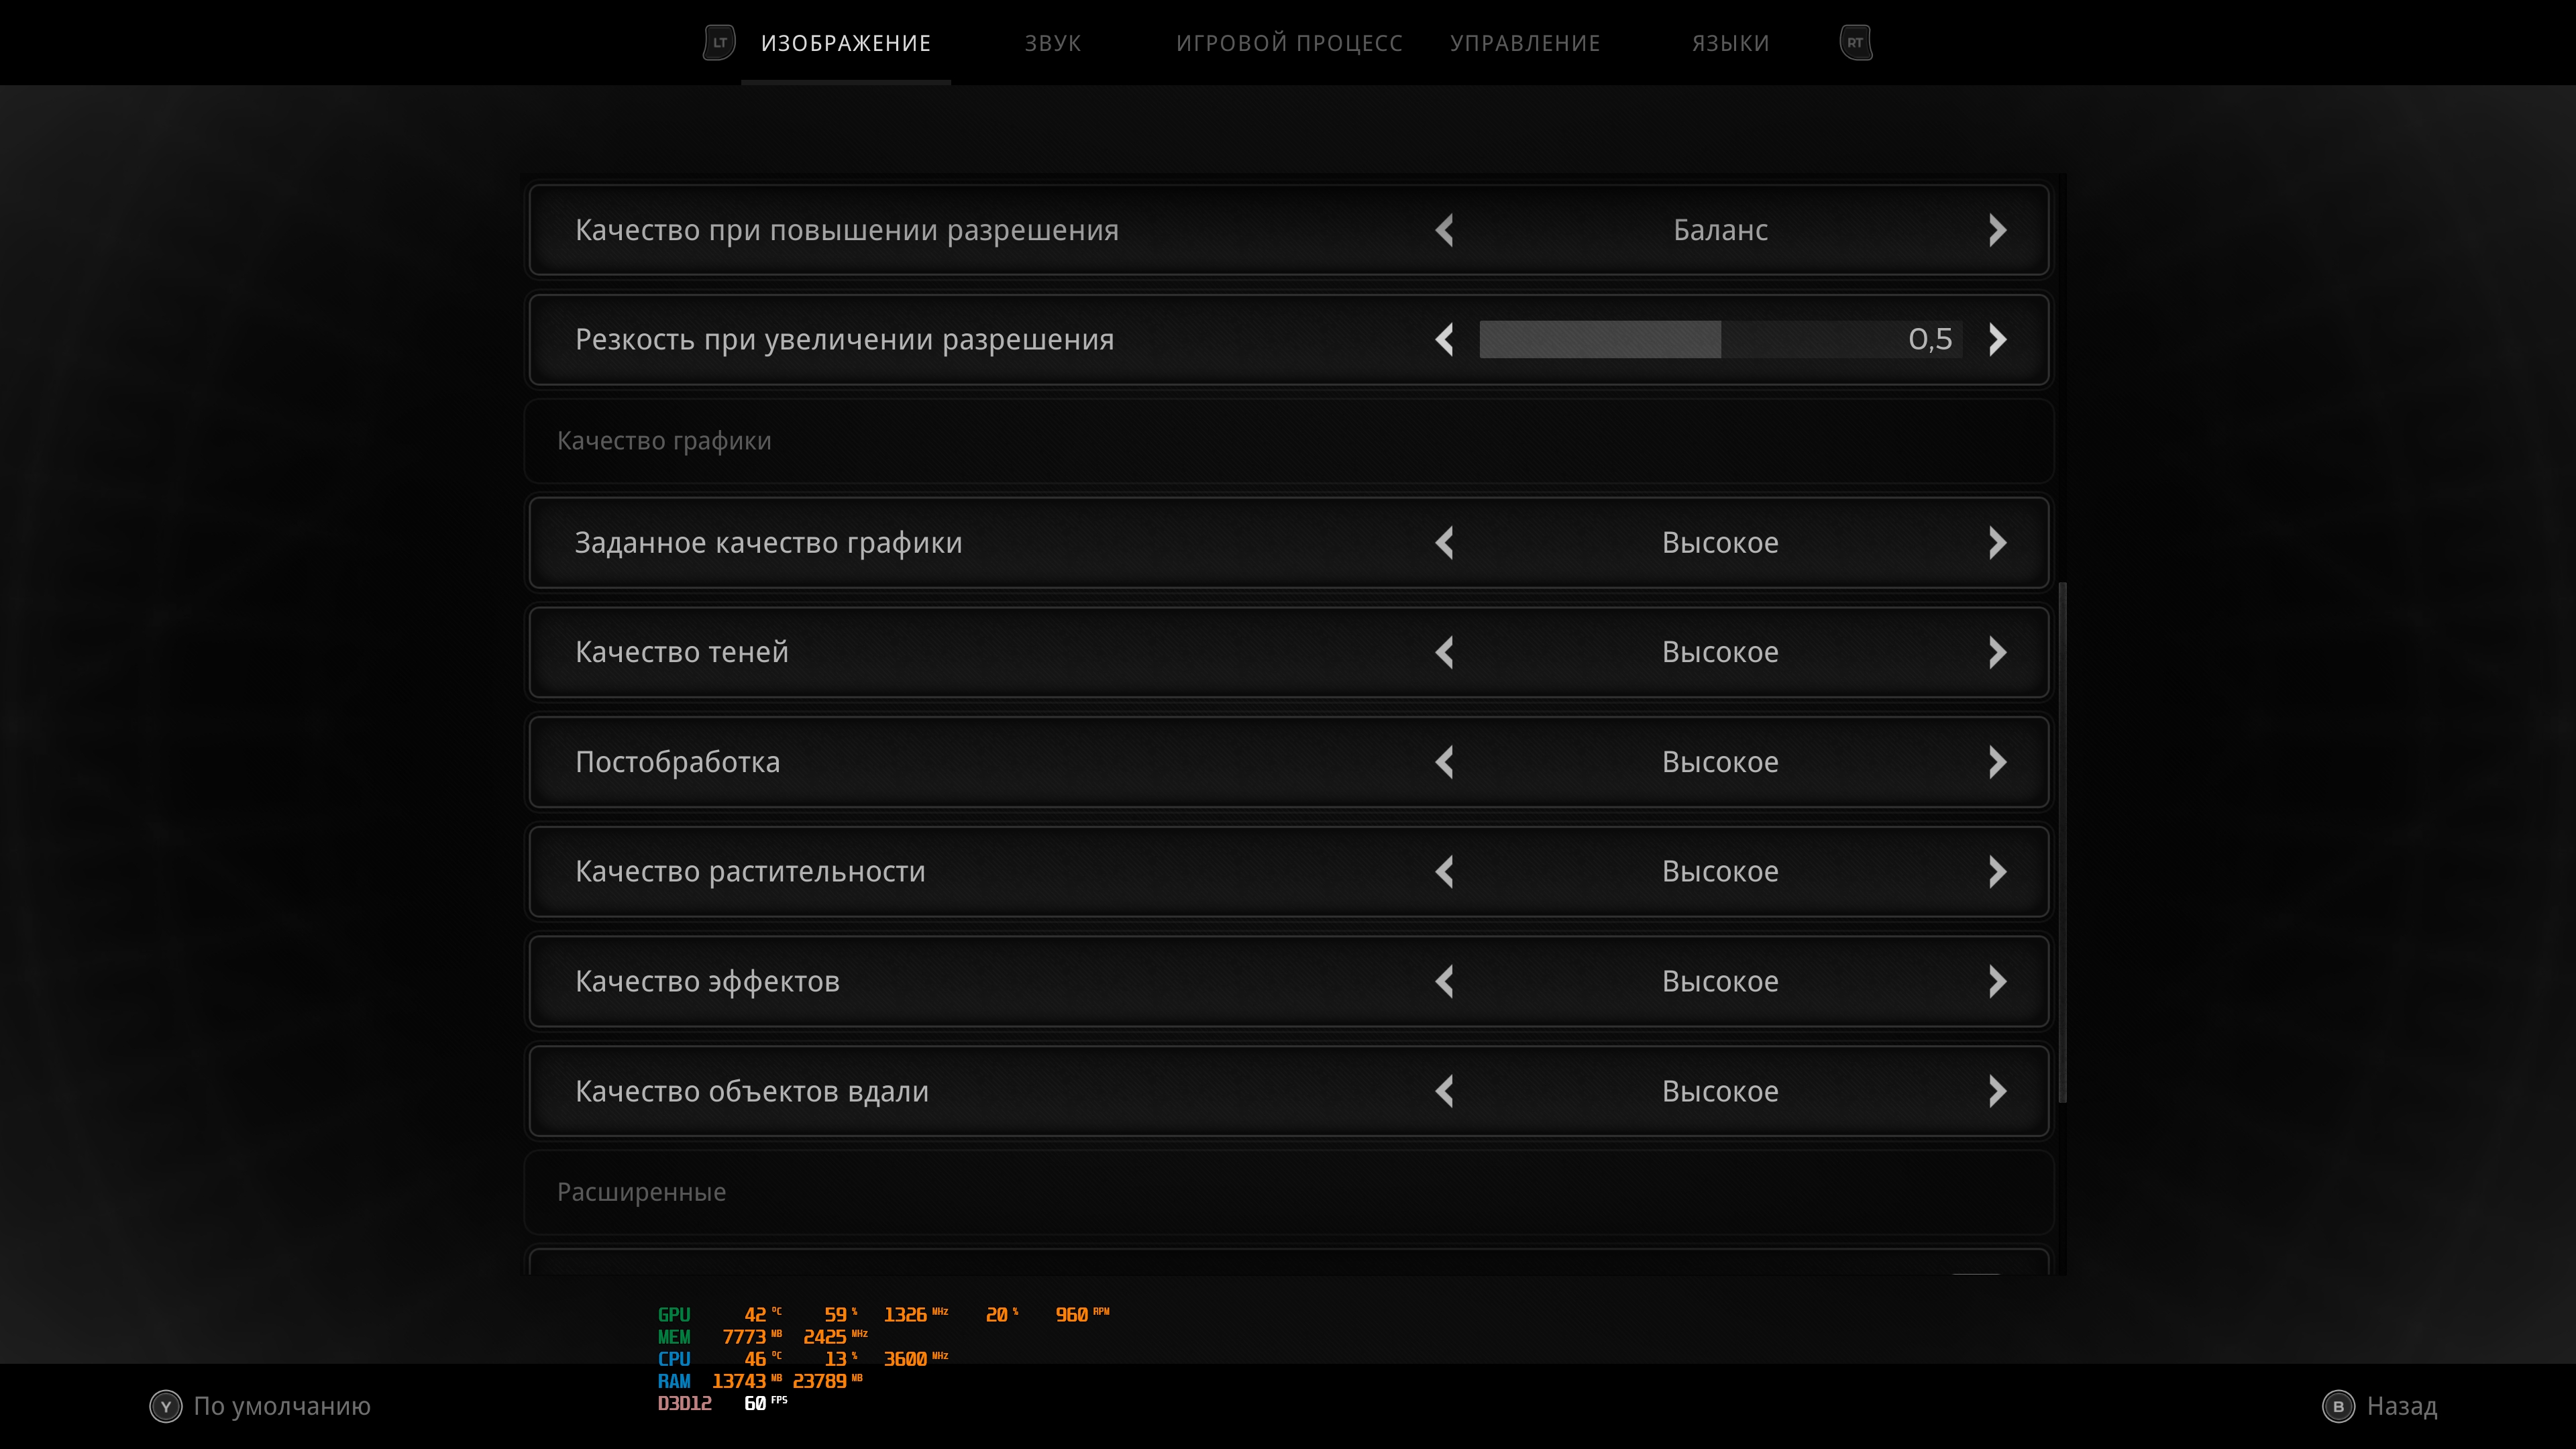2576x1449 pixels.
Task: Click left arrow for Постобработка
Action: click(1444, 763)
